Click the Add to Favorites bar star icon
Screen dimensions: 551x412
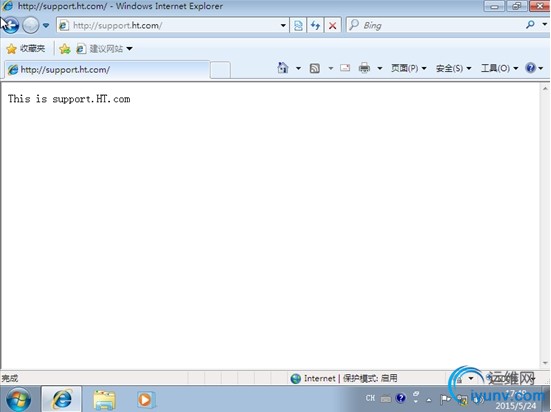click(65, 49)
